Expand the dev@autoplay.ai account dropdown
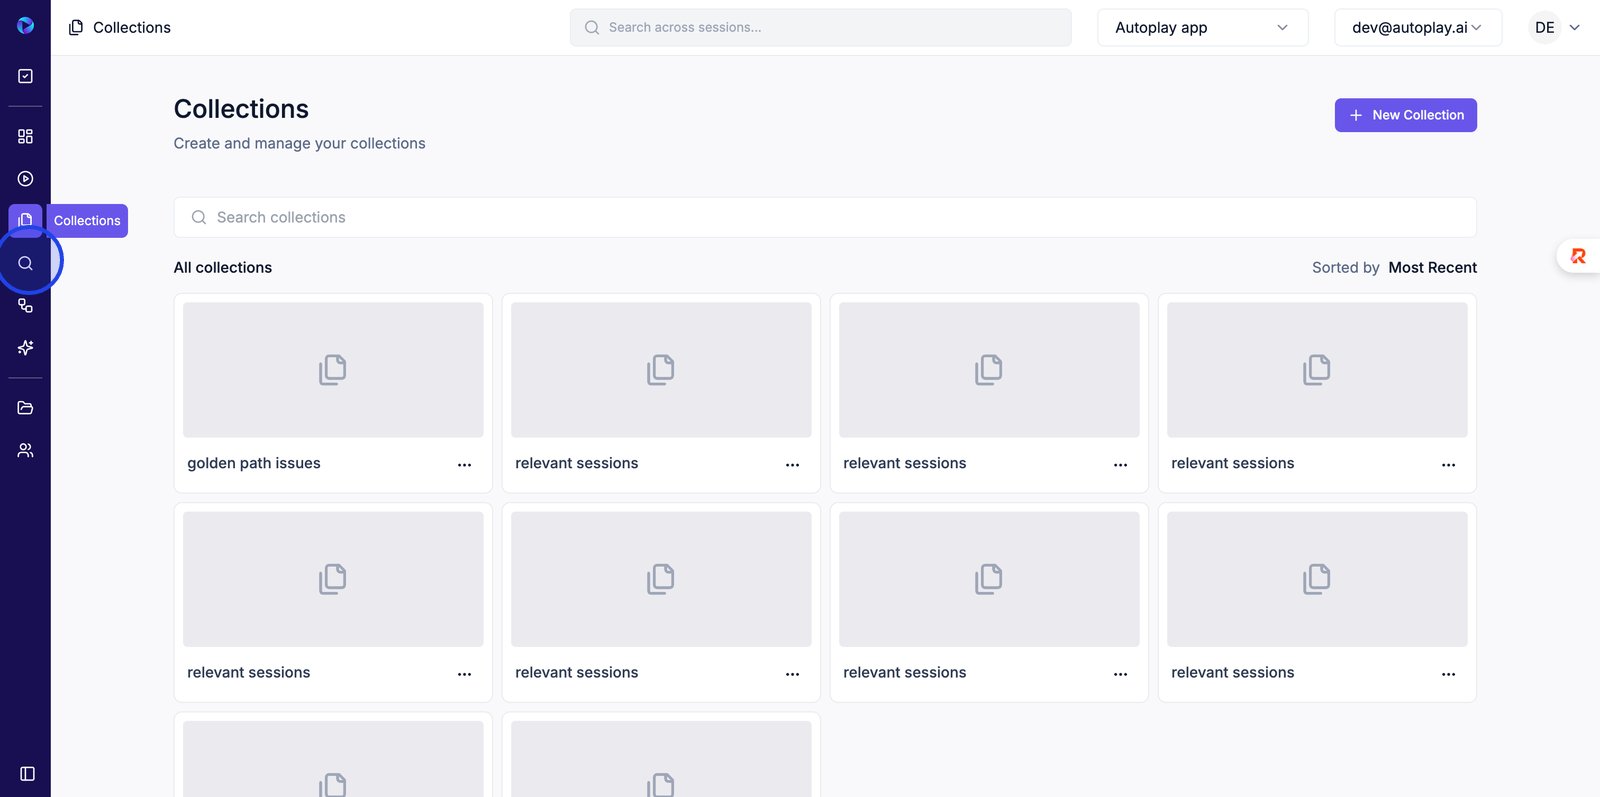 click(1417, 28)
